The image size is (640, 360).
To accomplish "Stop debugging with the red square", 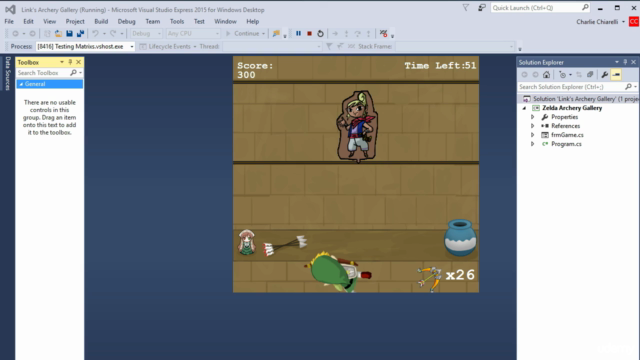I will tap(309, 33).
